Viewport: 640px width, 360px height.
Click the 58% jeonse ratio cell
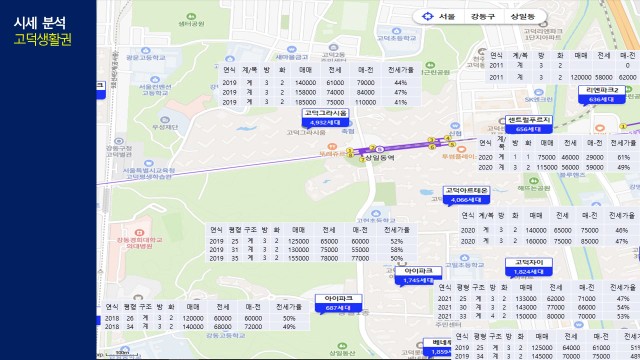click(x=396, y=250)
